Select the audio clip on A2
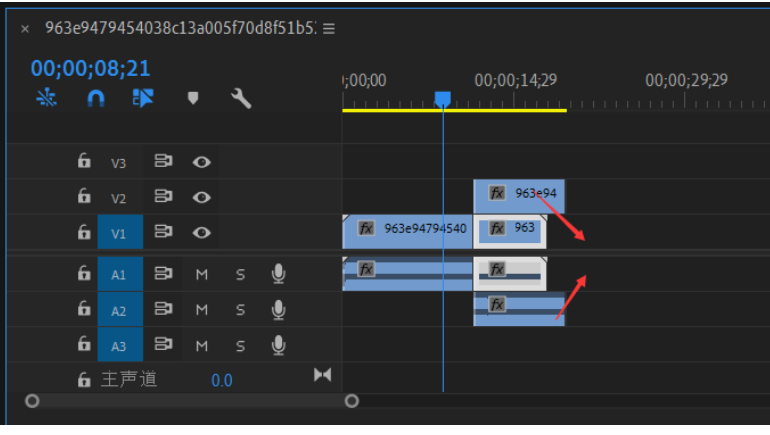770x435 pixels. point(519,309)
